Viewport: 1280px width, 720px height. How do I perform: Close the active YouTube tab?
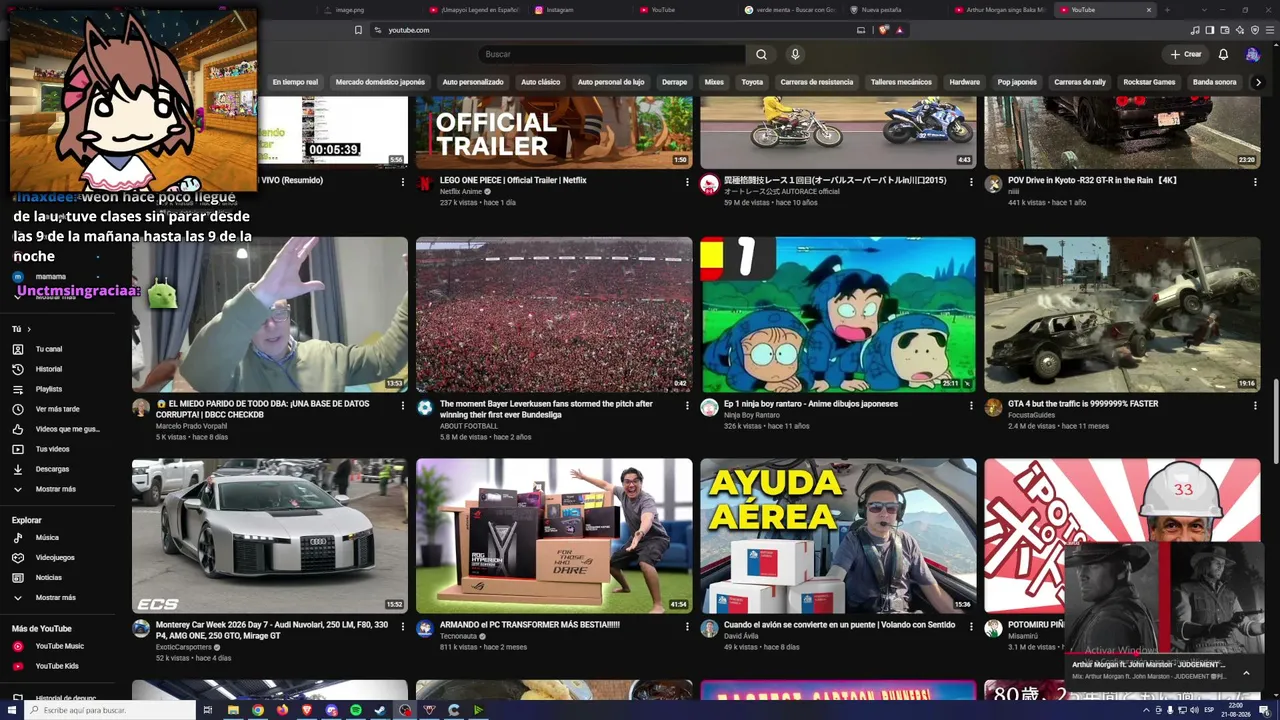click(x=1149, y=10)
